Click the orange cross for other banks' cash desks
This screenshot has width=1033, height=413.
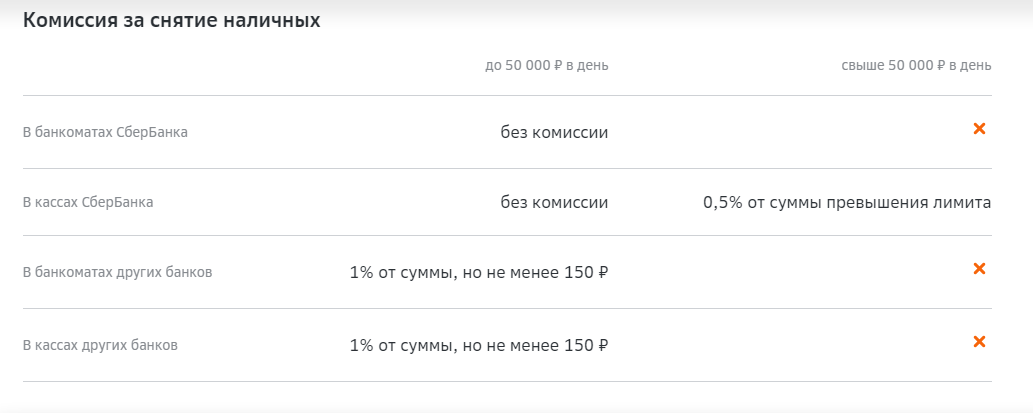pos(980,342)
